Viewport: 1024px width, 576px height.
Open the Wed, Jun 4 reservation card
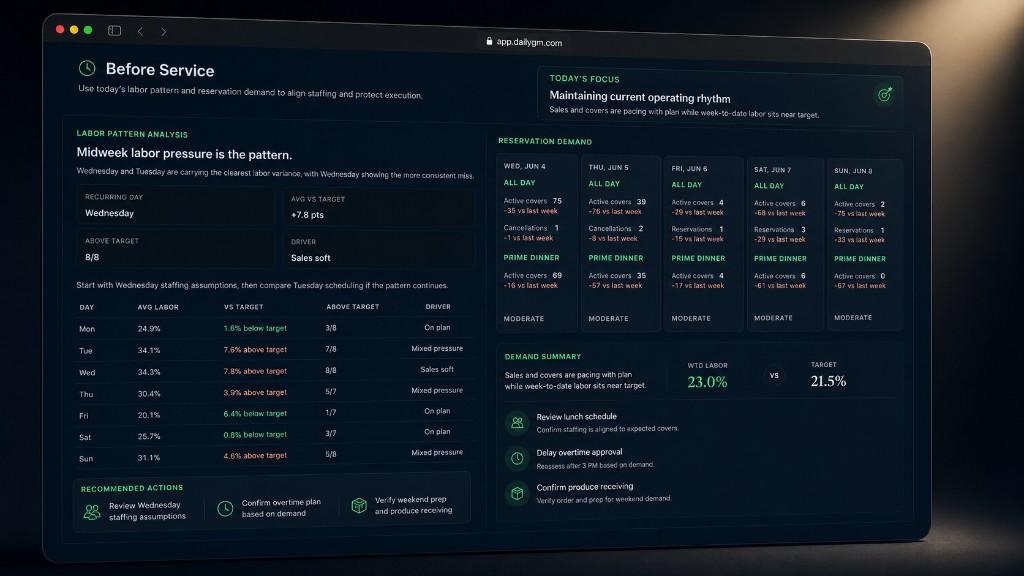[537, 243]
